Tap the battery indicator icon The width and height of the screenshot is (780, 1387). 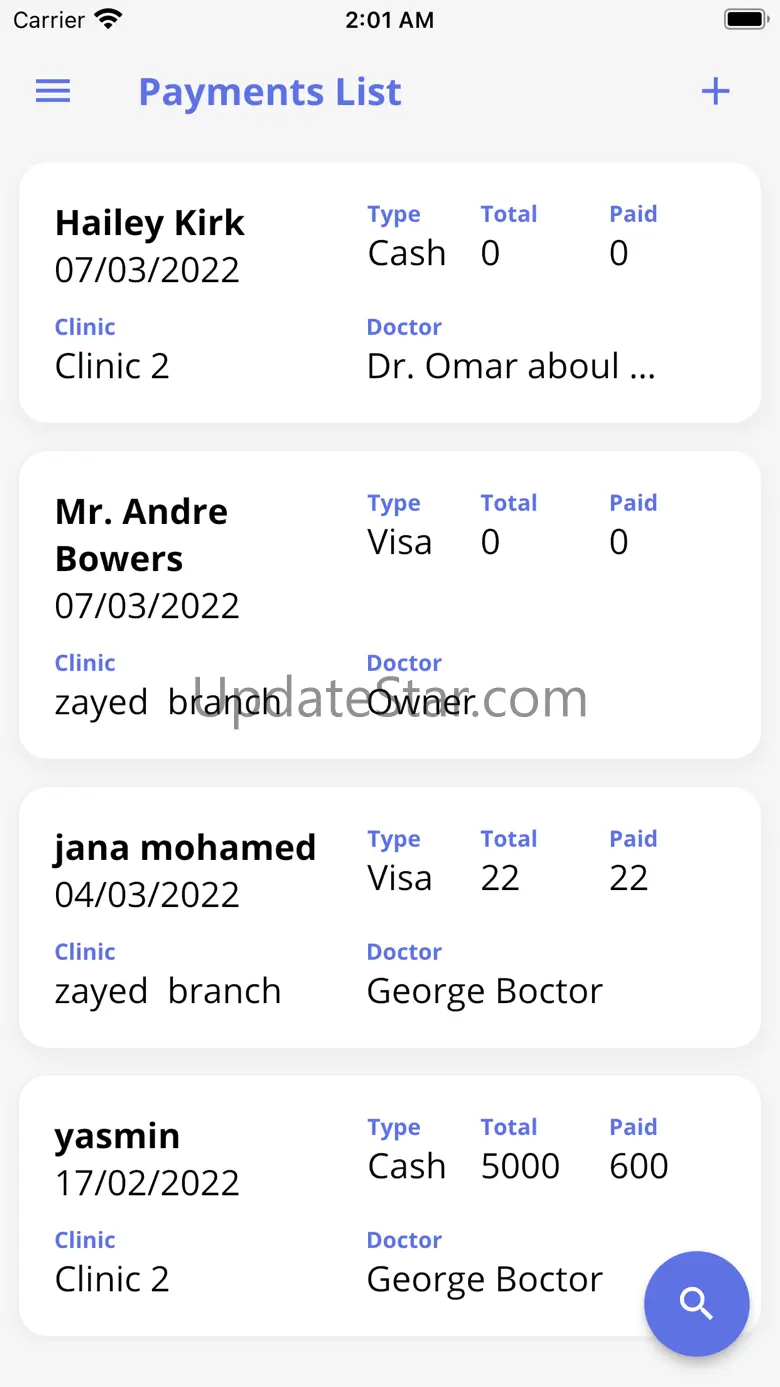[744, 19]
